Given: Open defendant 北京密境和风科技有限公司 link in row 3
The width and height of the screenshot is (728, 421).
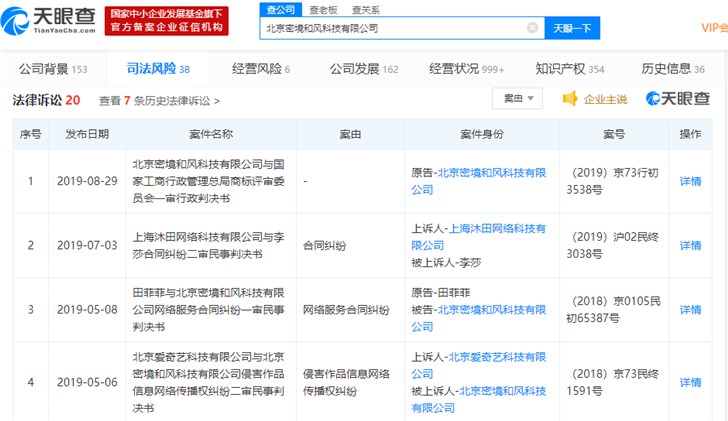Looking at the screenshot, I should point(479,318).
